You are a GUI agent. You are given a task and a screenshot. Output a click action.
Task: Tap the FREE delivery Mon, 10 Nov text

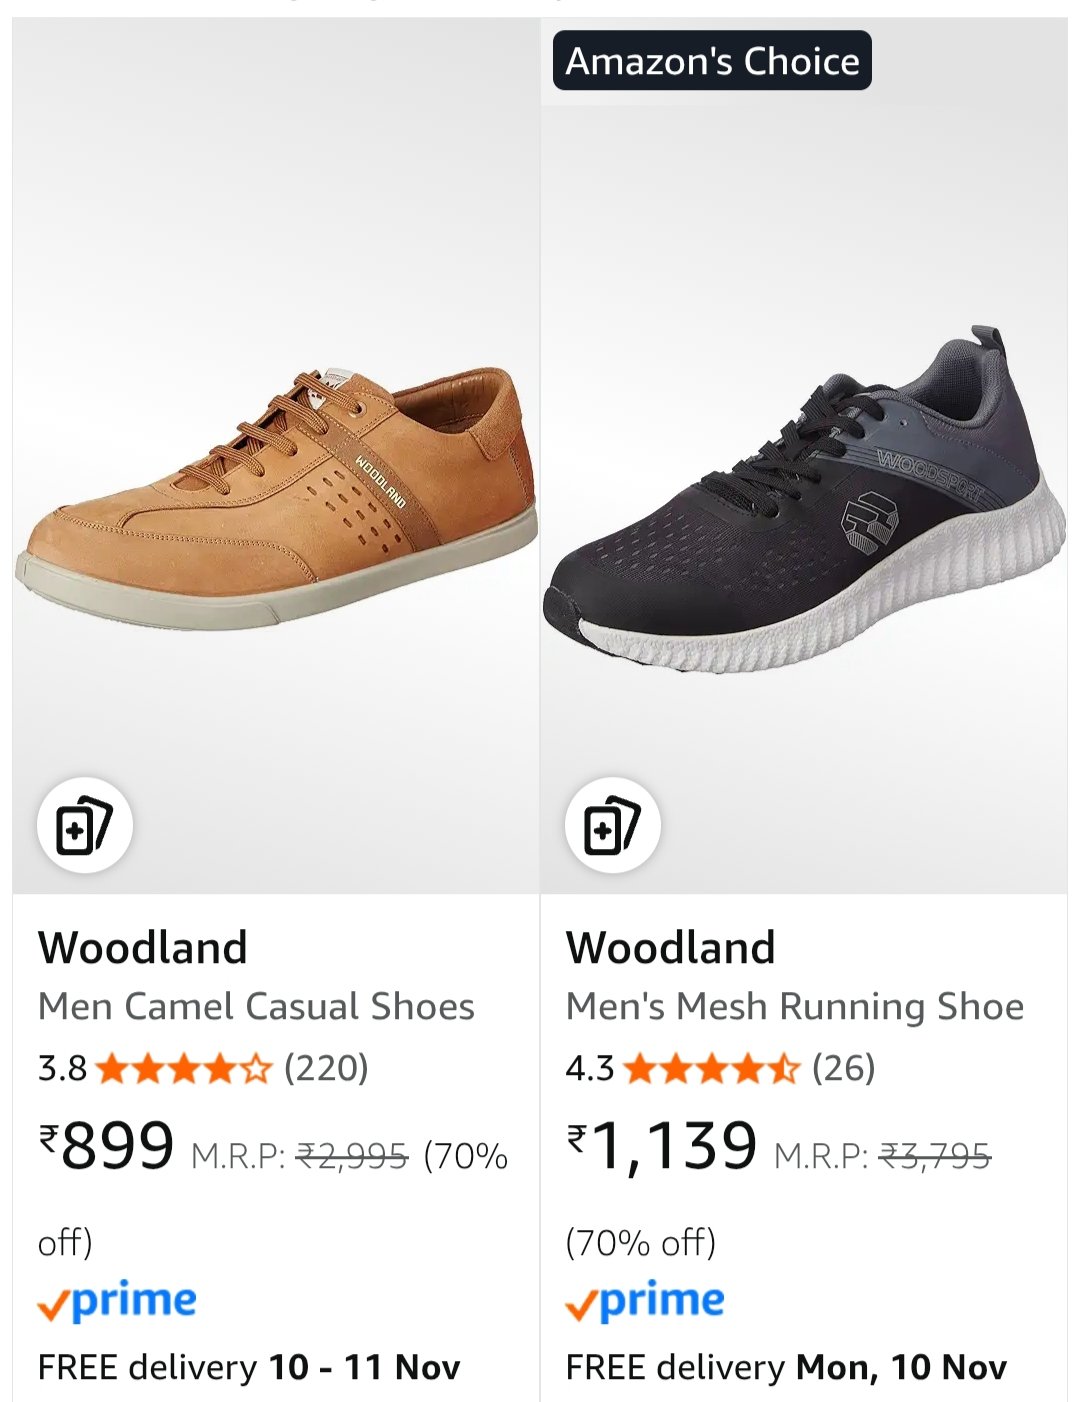(786, 1367)
